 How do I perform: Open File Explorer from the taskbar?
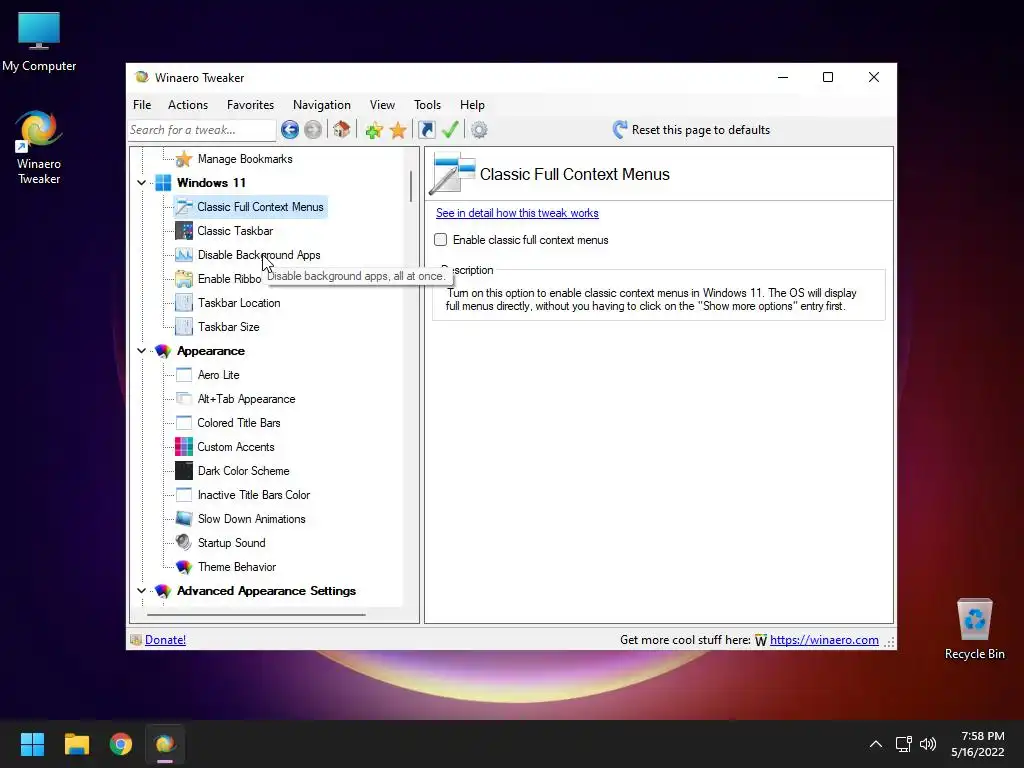pos(76,744)
